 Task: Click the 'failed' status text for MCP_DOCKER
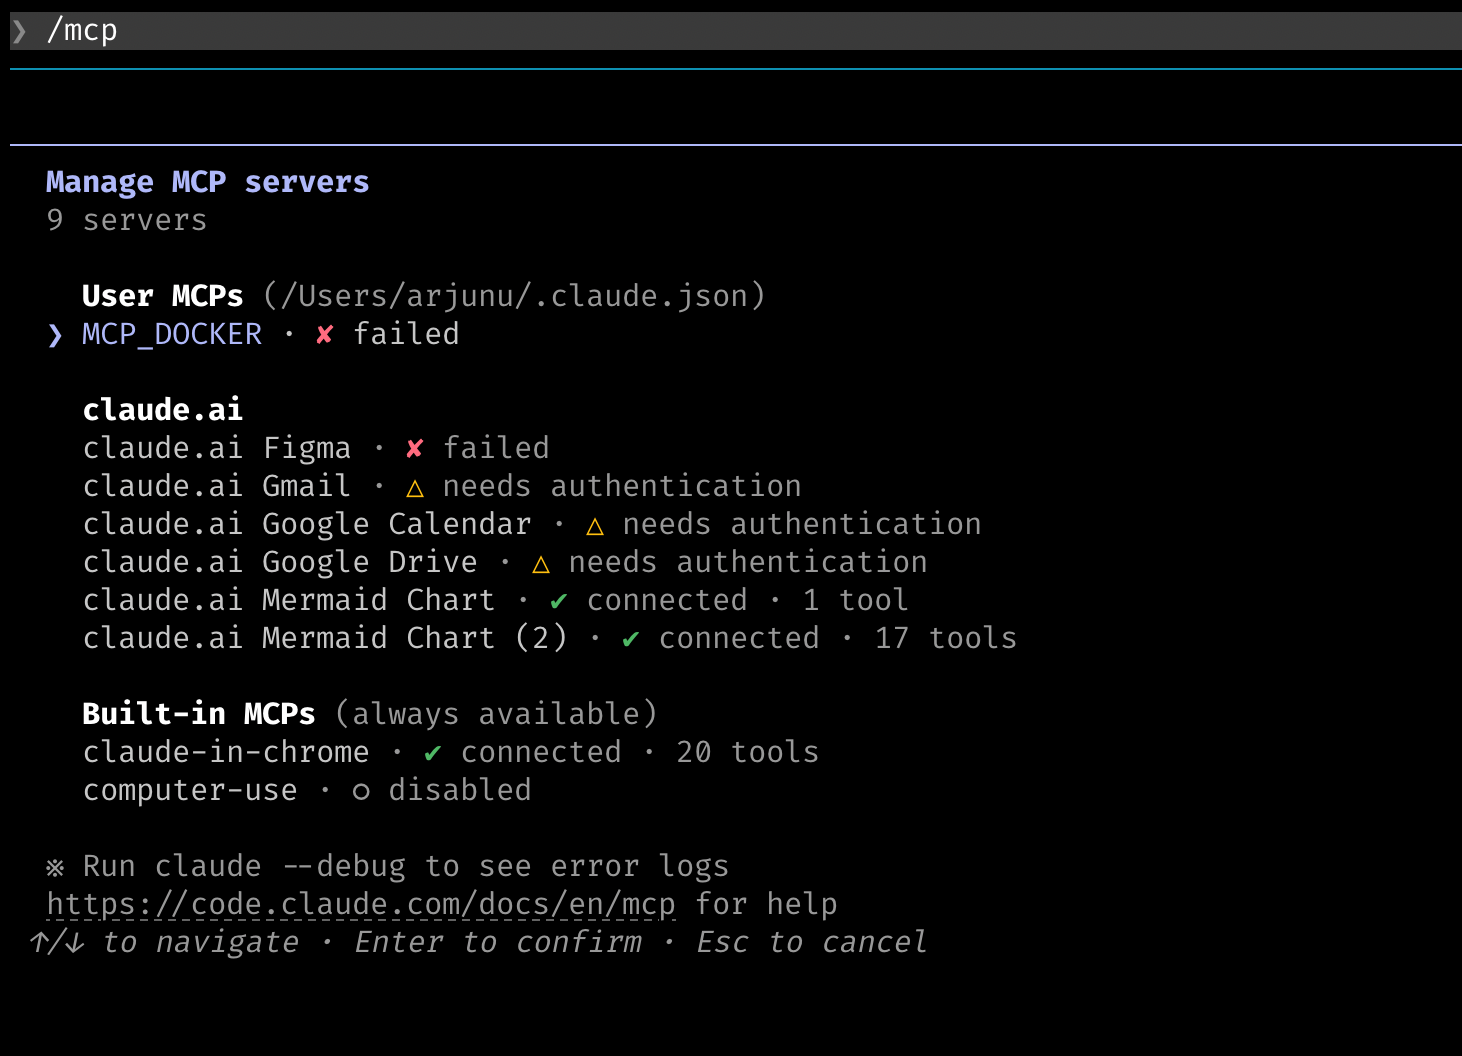(406, 334)
